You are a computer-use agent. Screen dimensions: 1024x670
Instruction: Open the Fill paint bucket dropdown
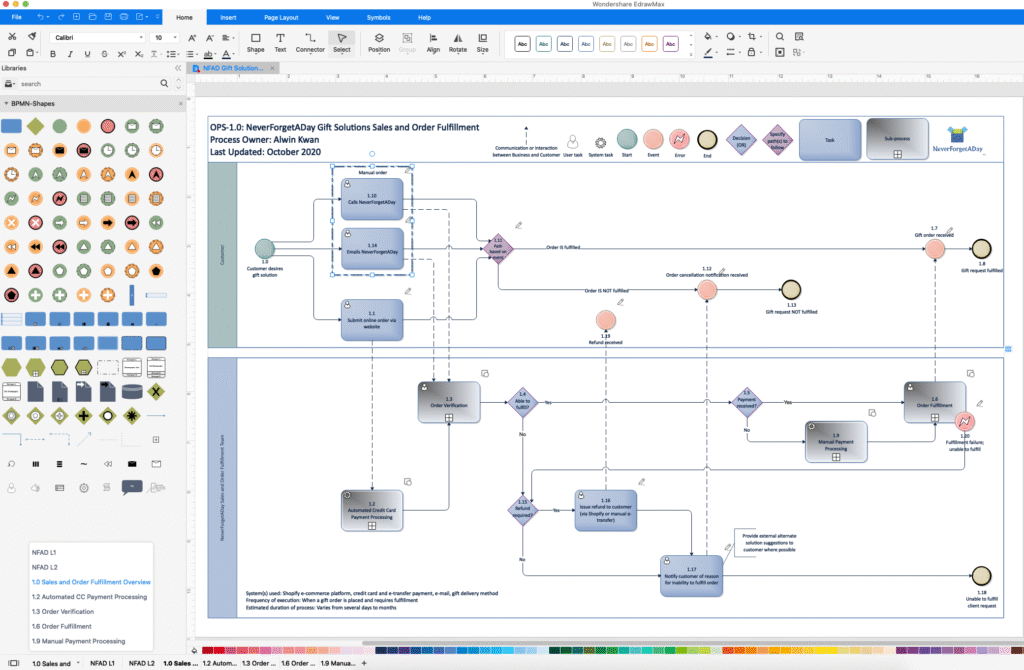pos(710,37)
